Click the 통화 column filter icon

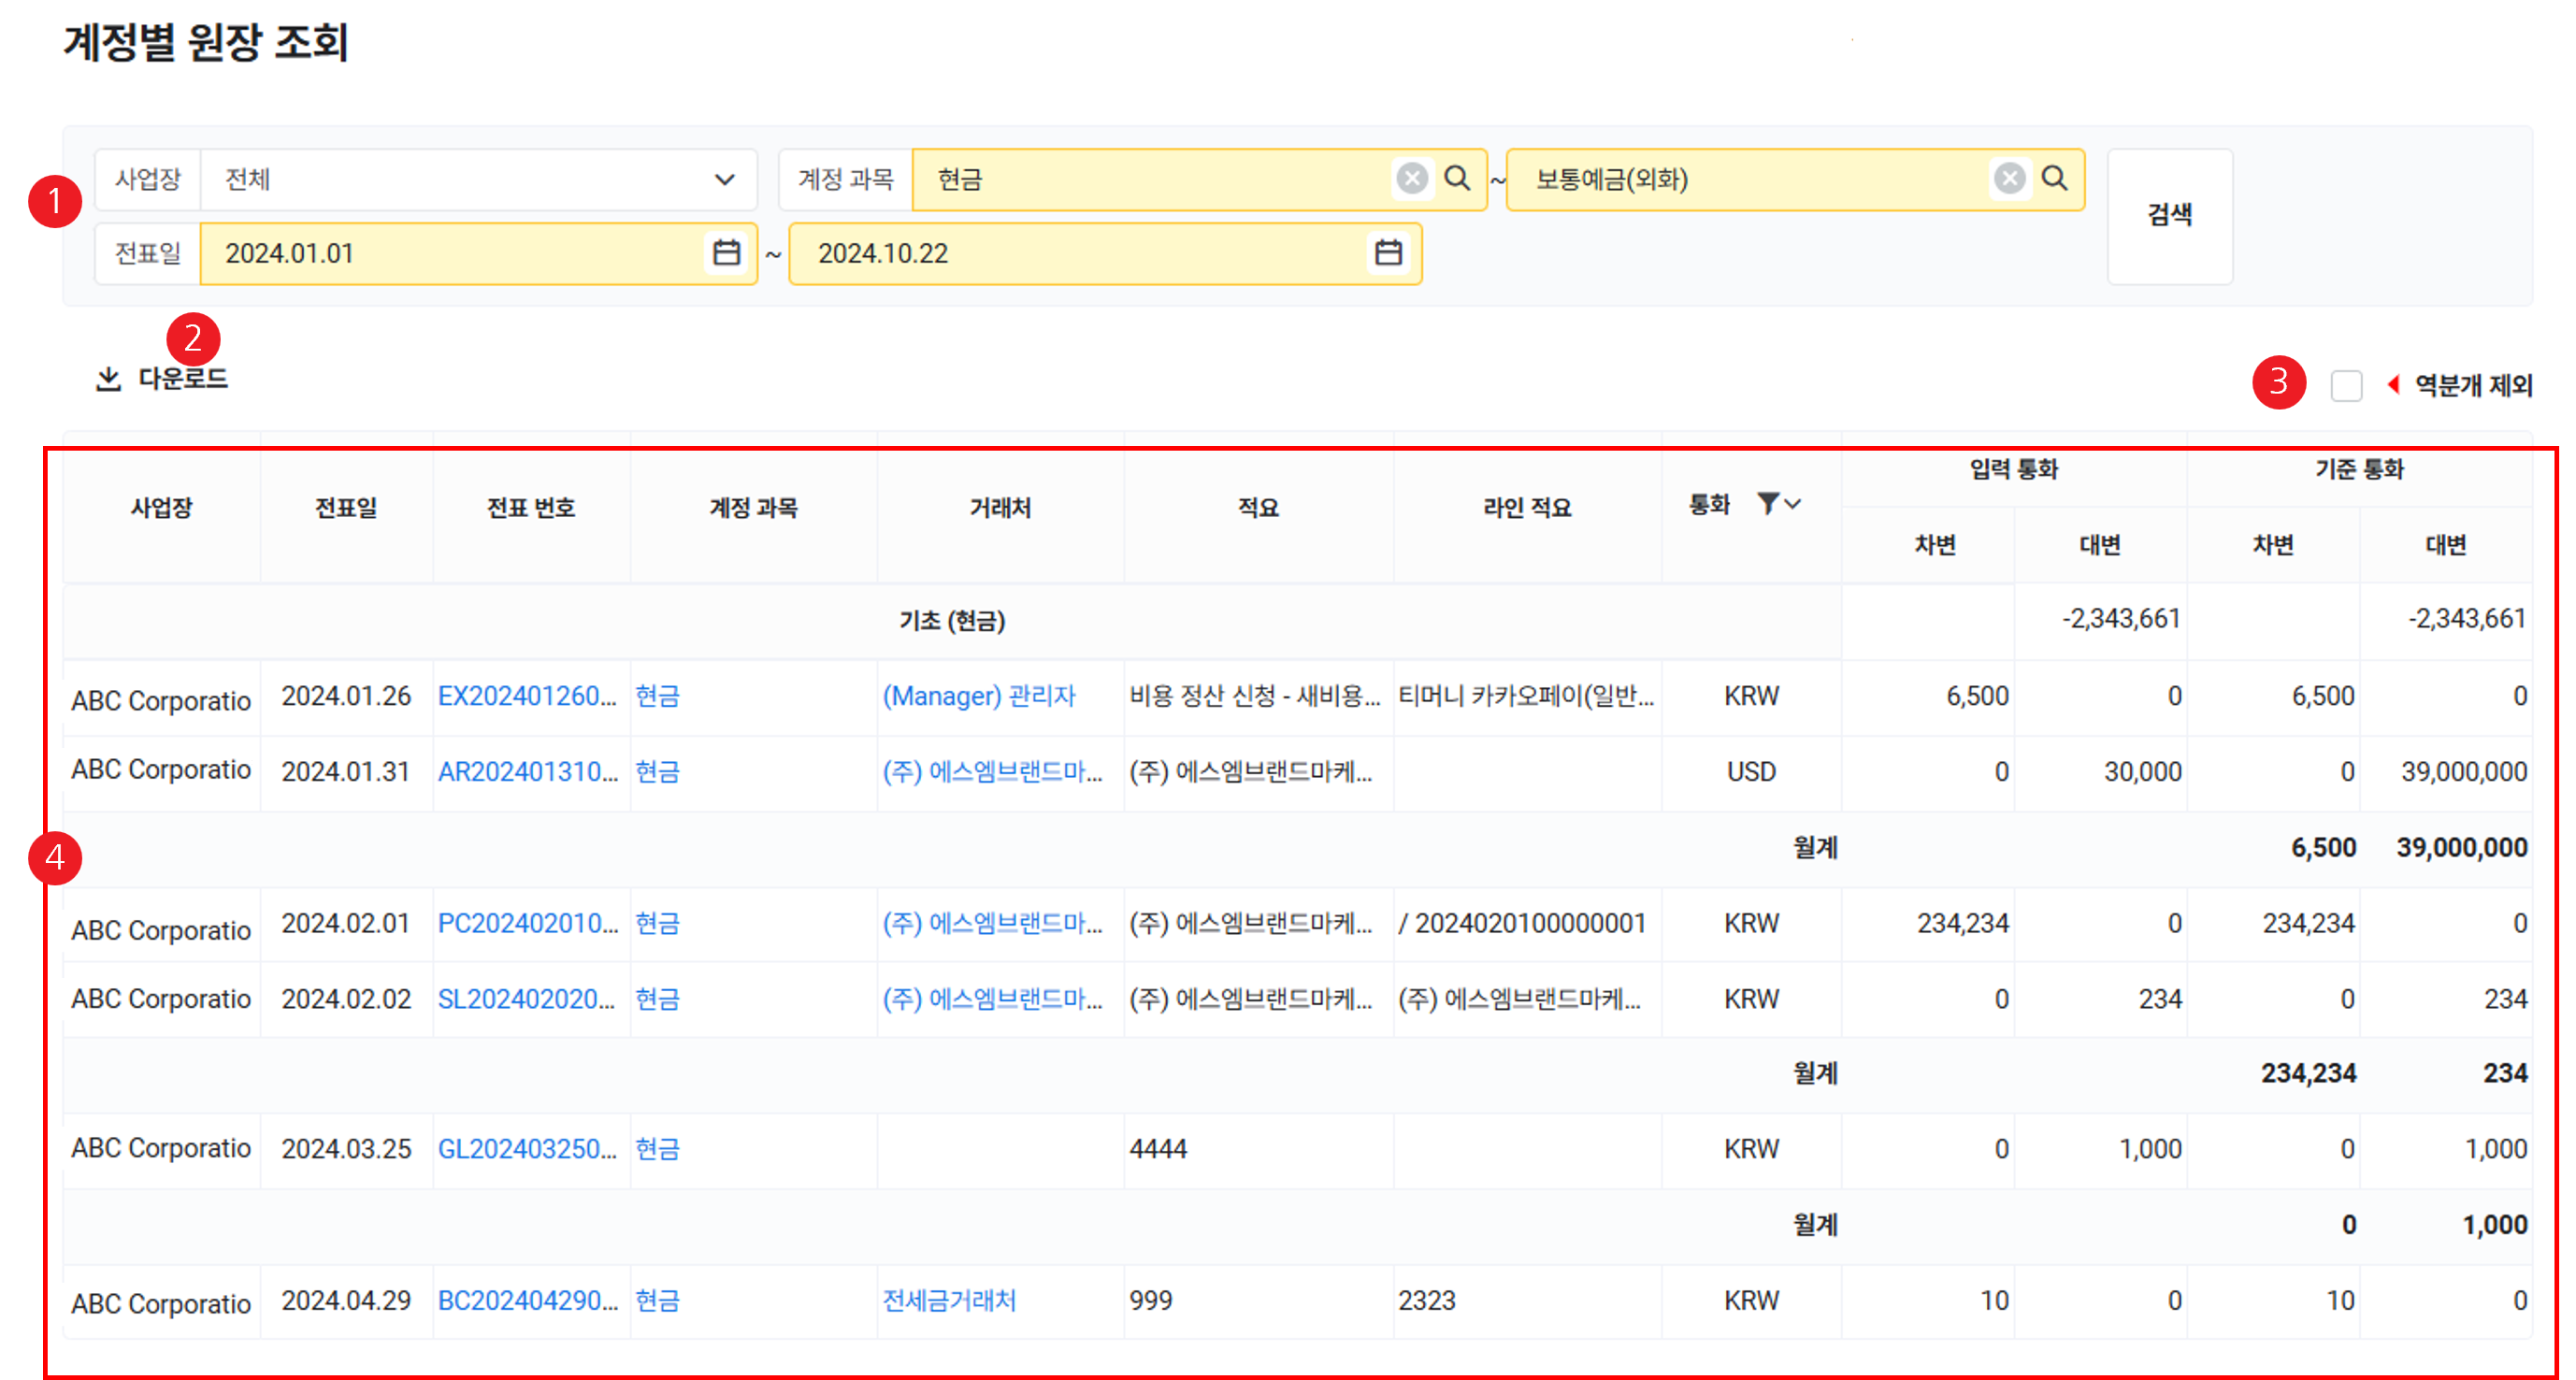[x=1768, y=504]
